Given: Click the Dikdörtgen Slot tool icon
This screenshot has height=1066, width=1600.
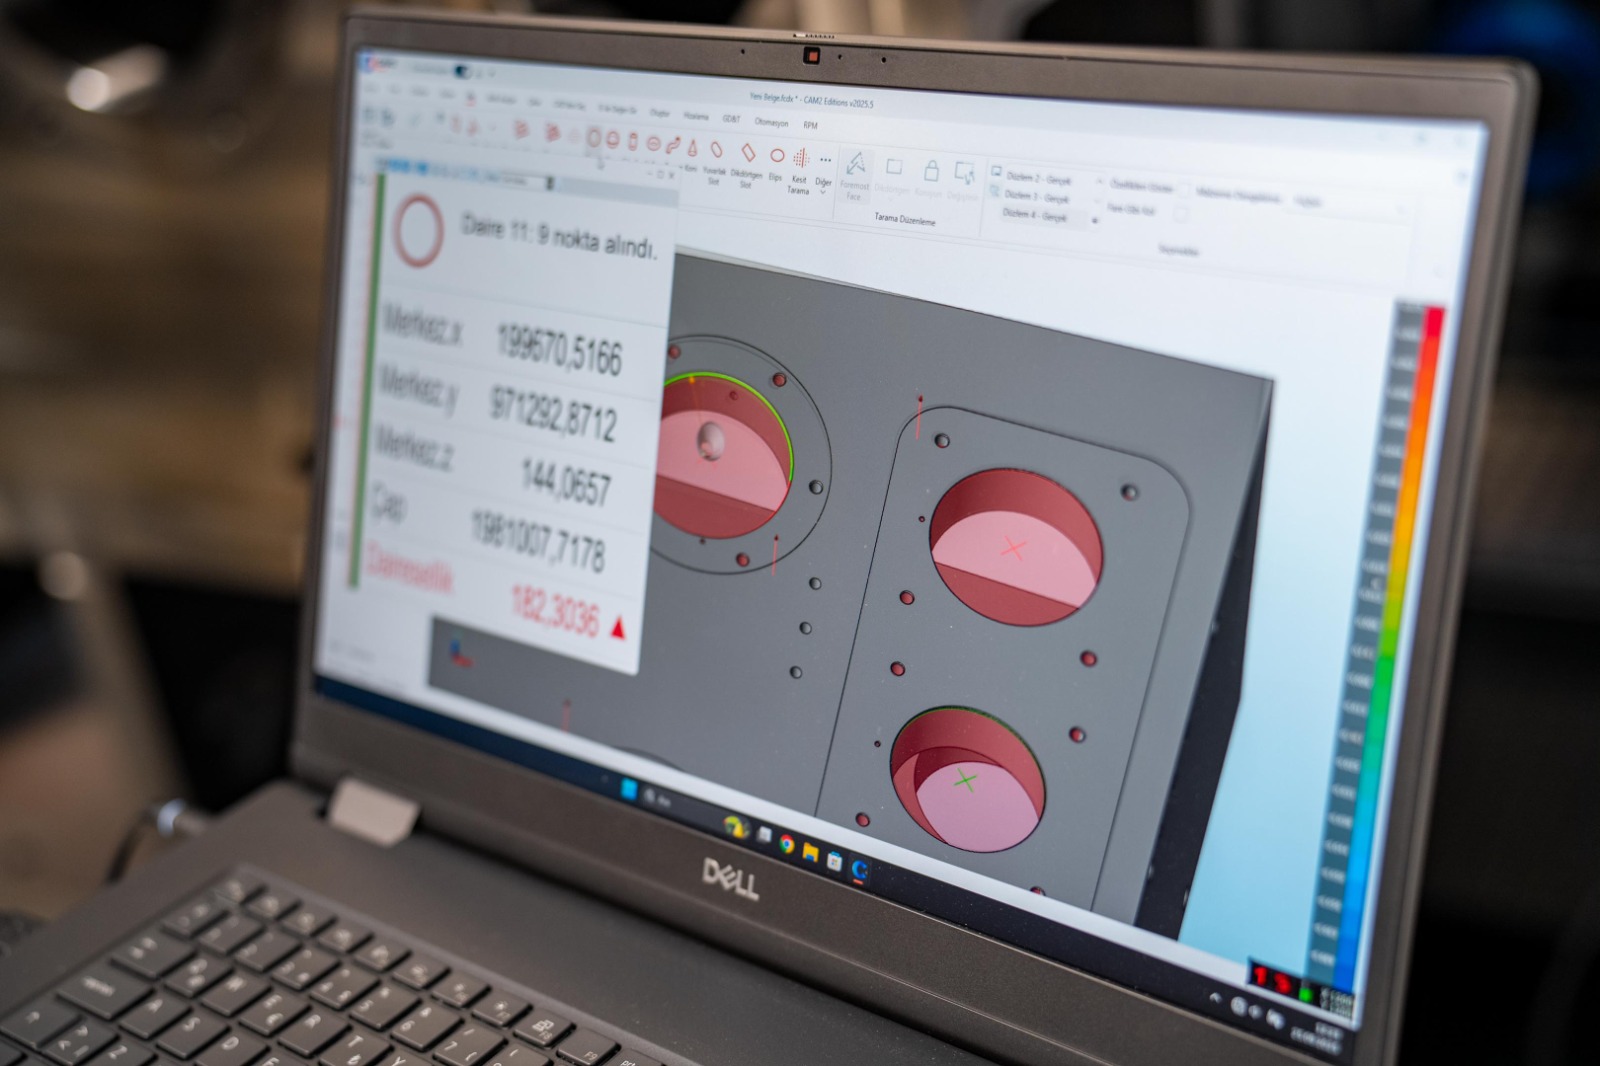Looking at the screenshot, I should click(748, 154).
